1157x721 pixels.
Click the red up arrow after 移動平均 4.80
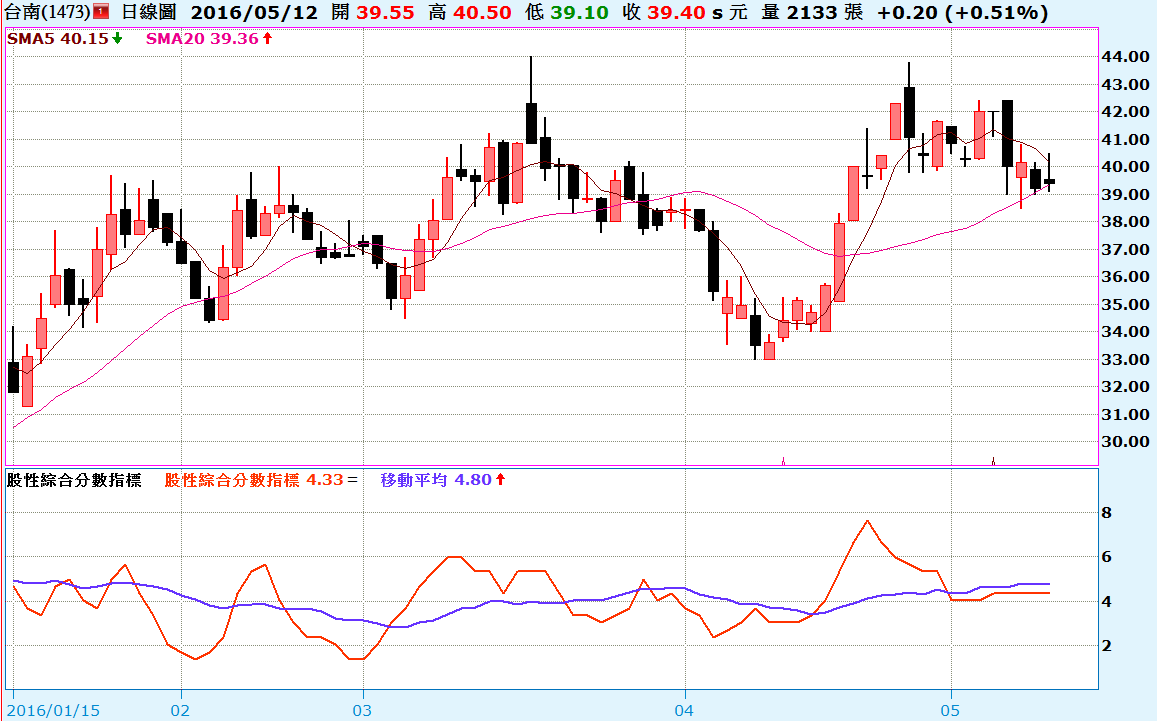click(x=500, y=480)
